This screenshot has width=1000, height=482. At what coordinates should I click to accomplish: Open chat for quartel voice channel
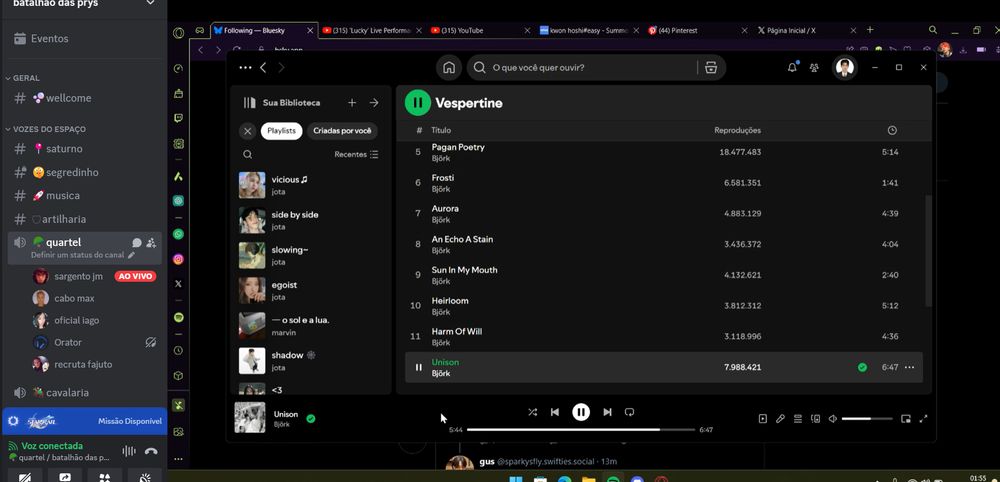(x=136, y=242)
